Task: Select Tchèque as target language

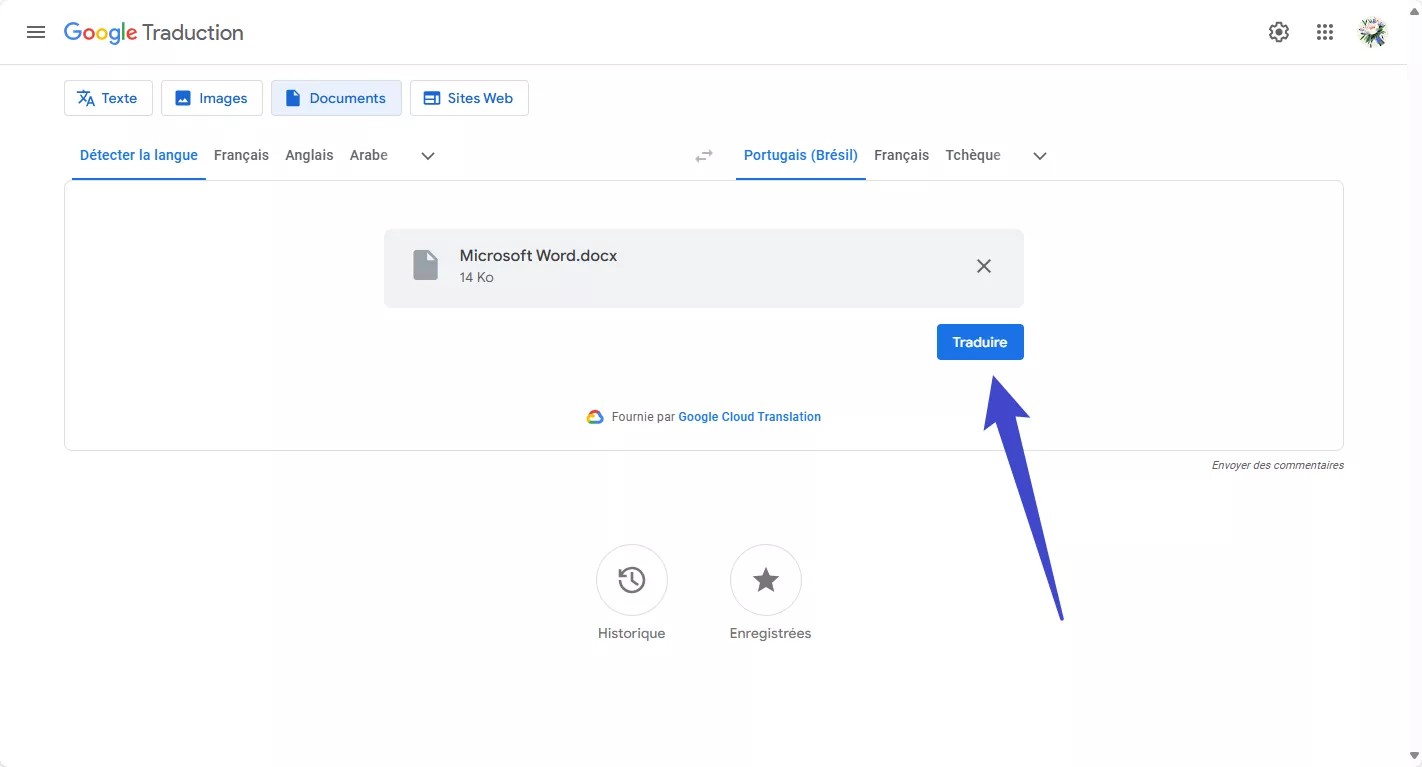Action: [x=973, y=155]
